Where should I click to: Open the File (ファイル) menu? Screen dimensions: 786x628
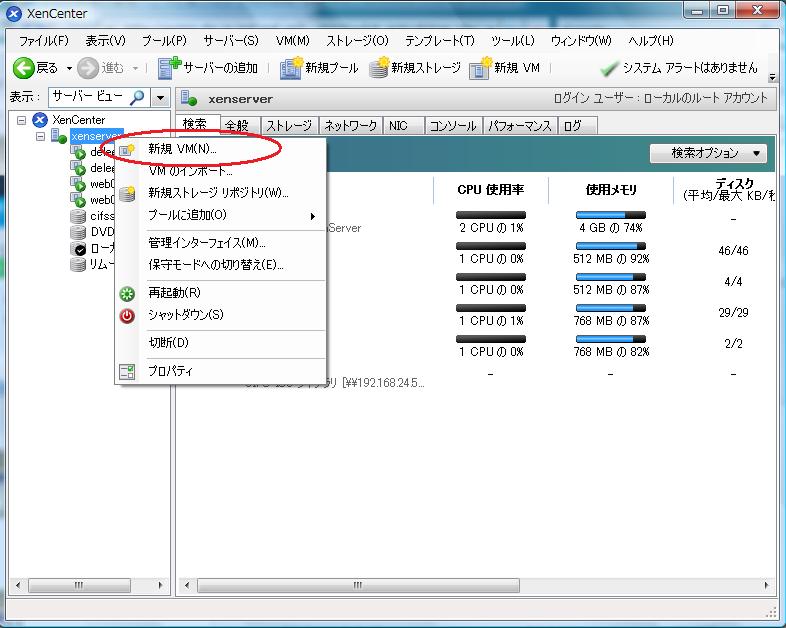[44, 41]
